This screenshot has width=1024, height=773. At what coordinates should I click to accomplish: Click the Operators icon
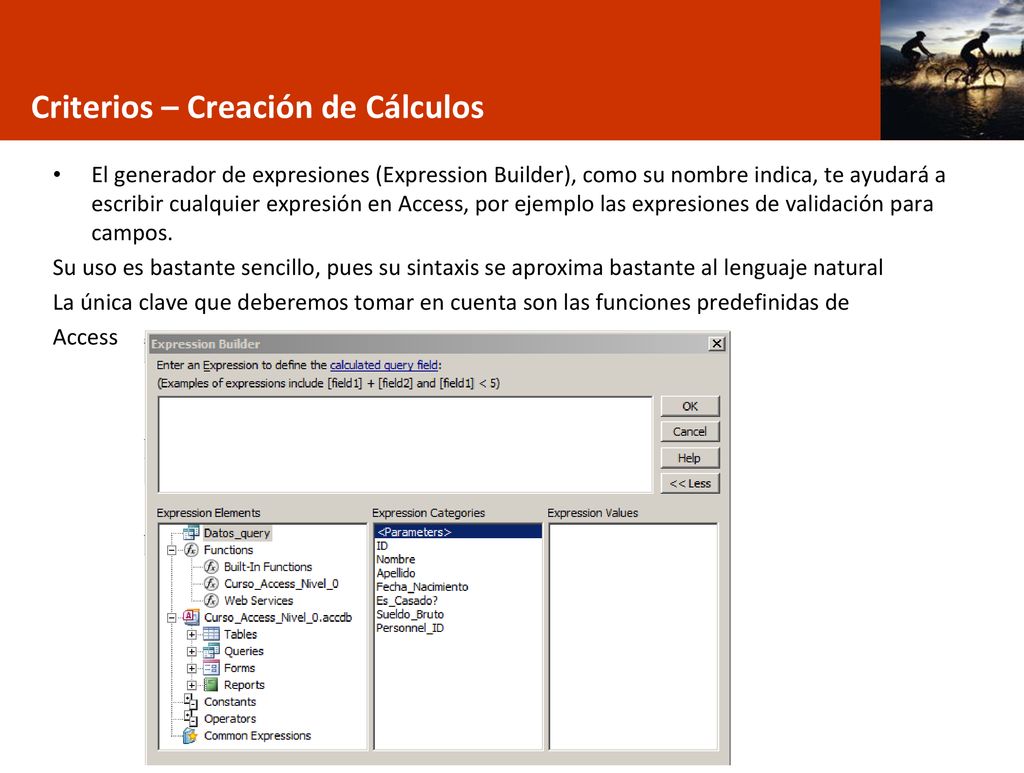191,719
